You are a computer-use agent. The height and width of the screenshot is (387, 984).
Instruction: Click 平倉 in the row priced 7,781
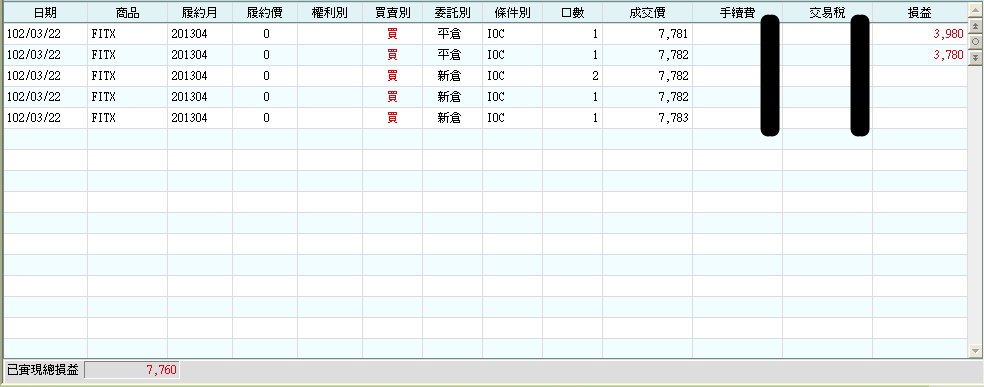[x=450, y=34]
